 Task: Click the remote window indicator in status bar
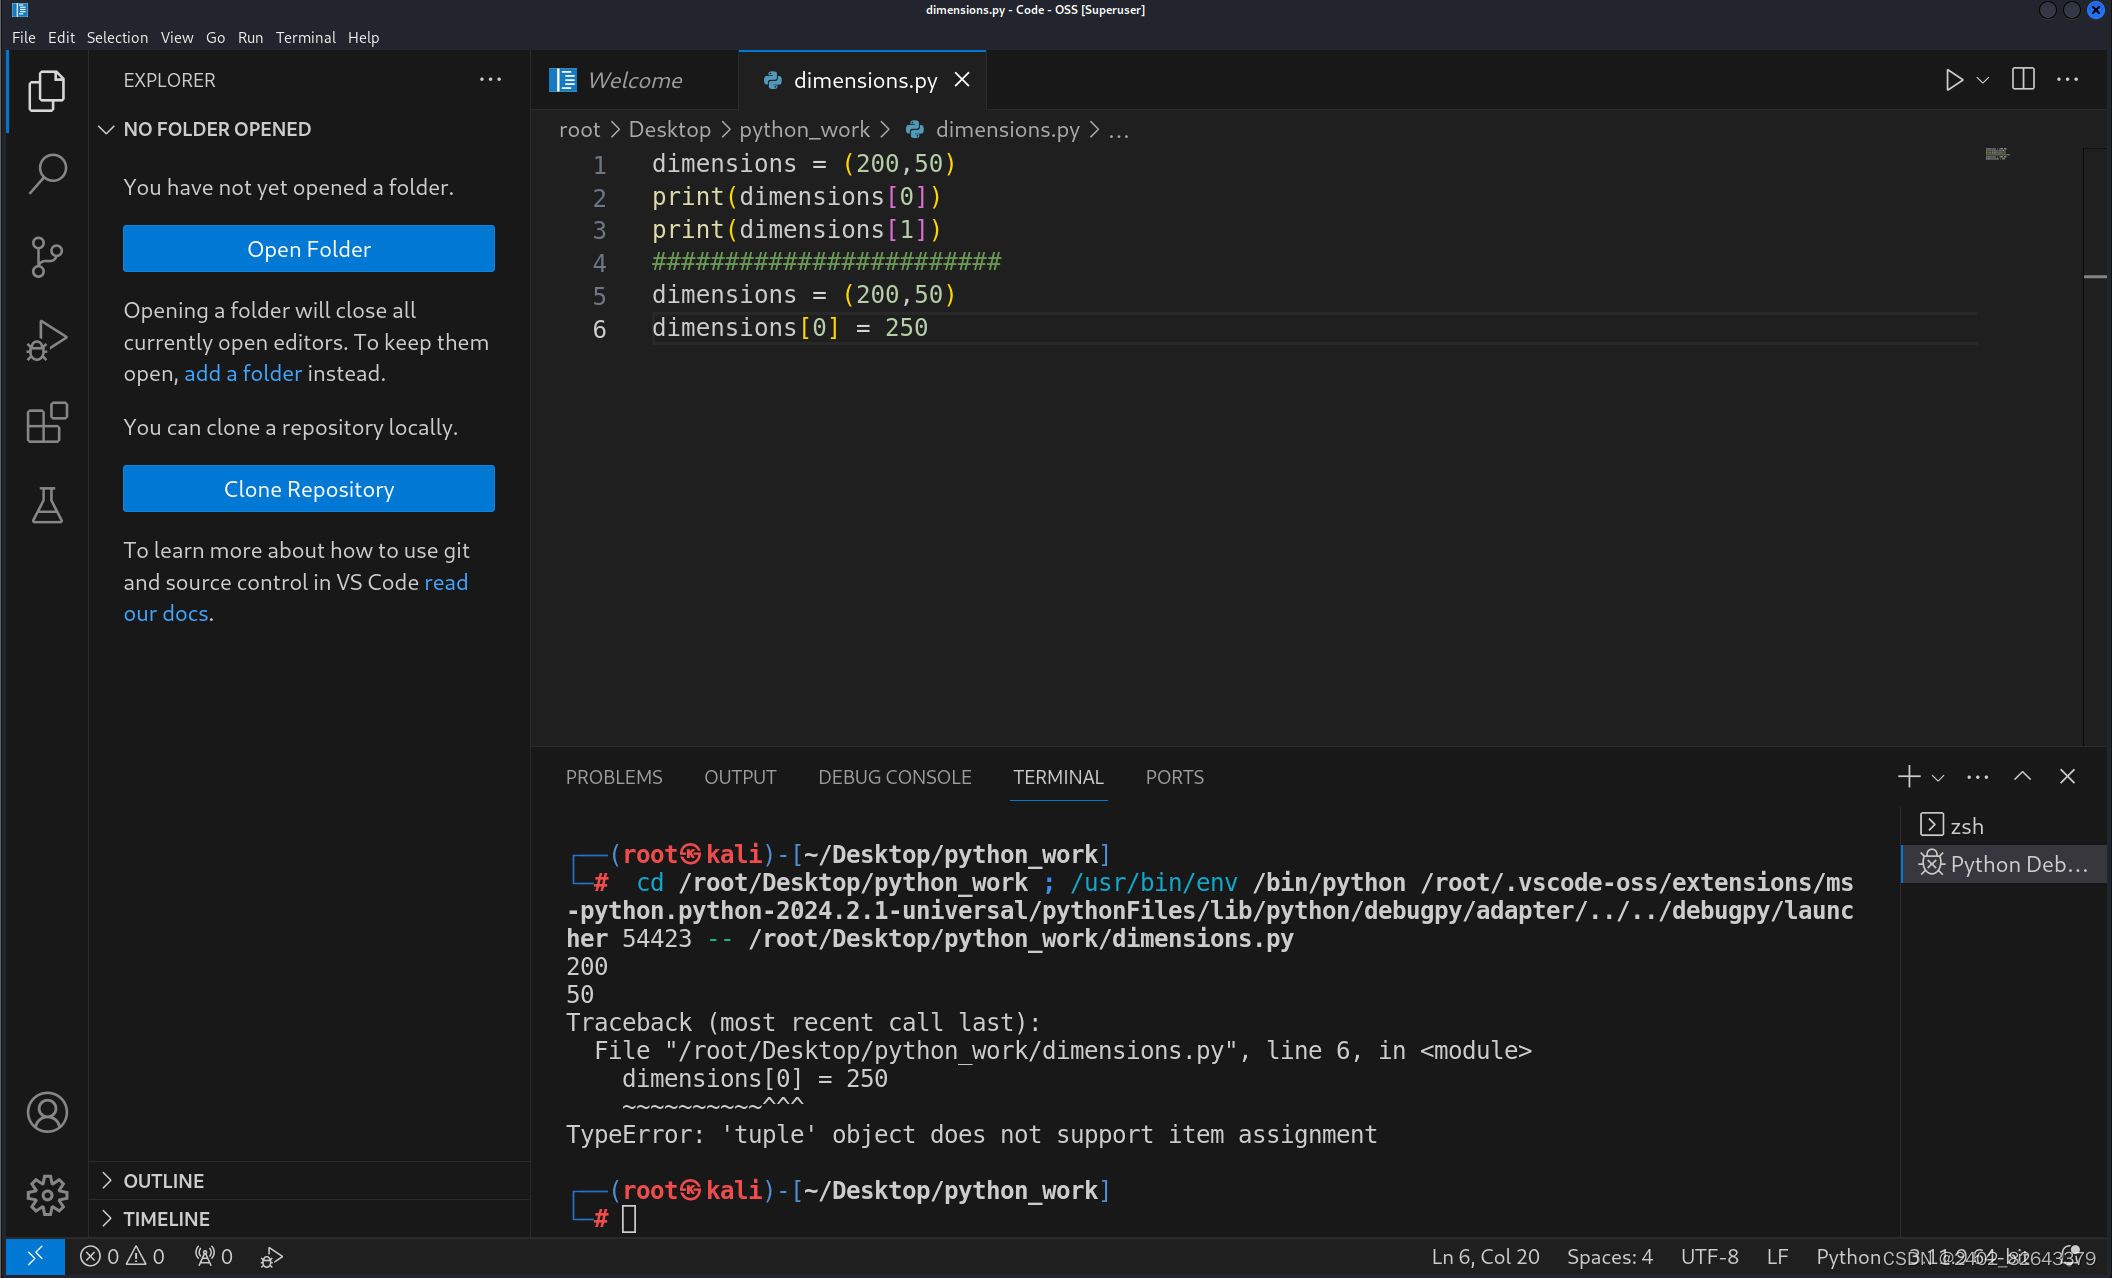point(35,1257)
